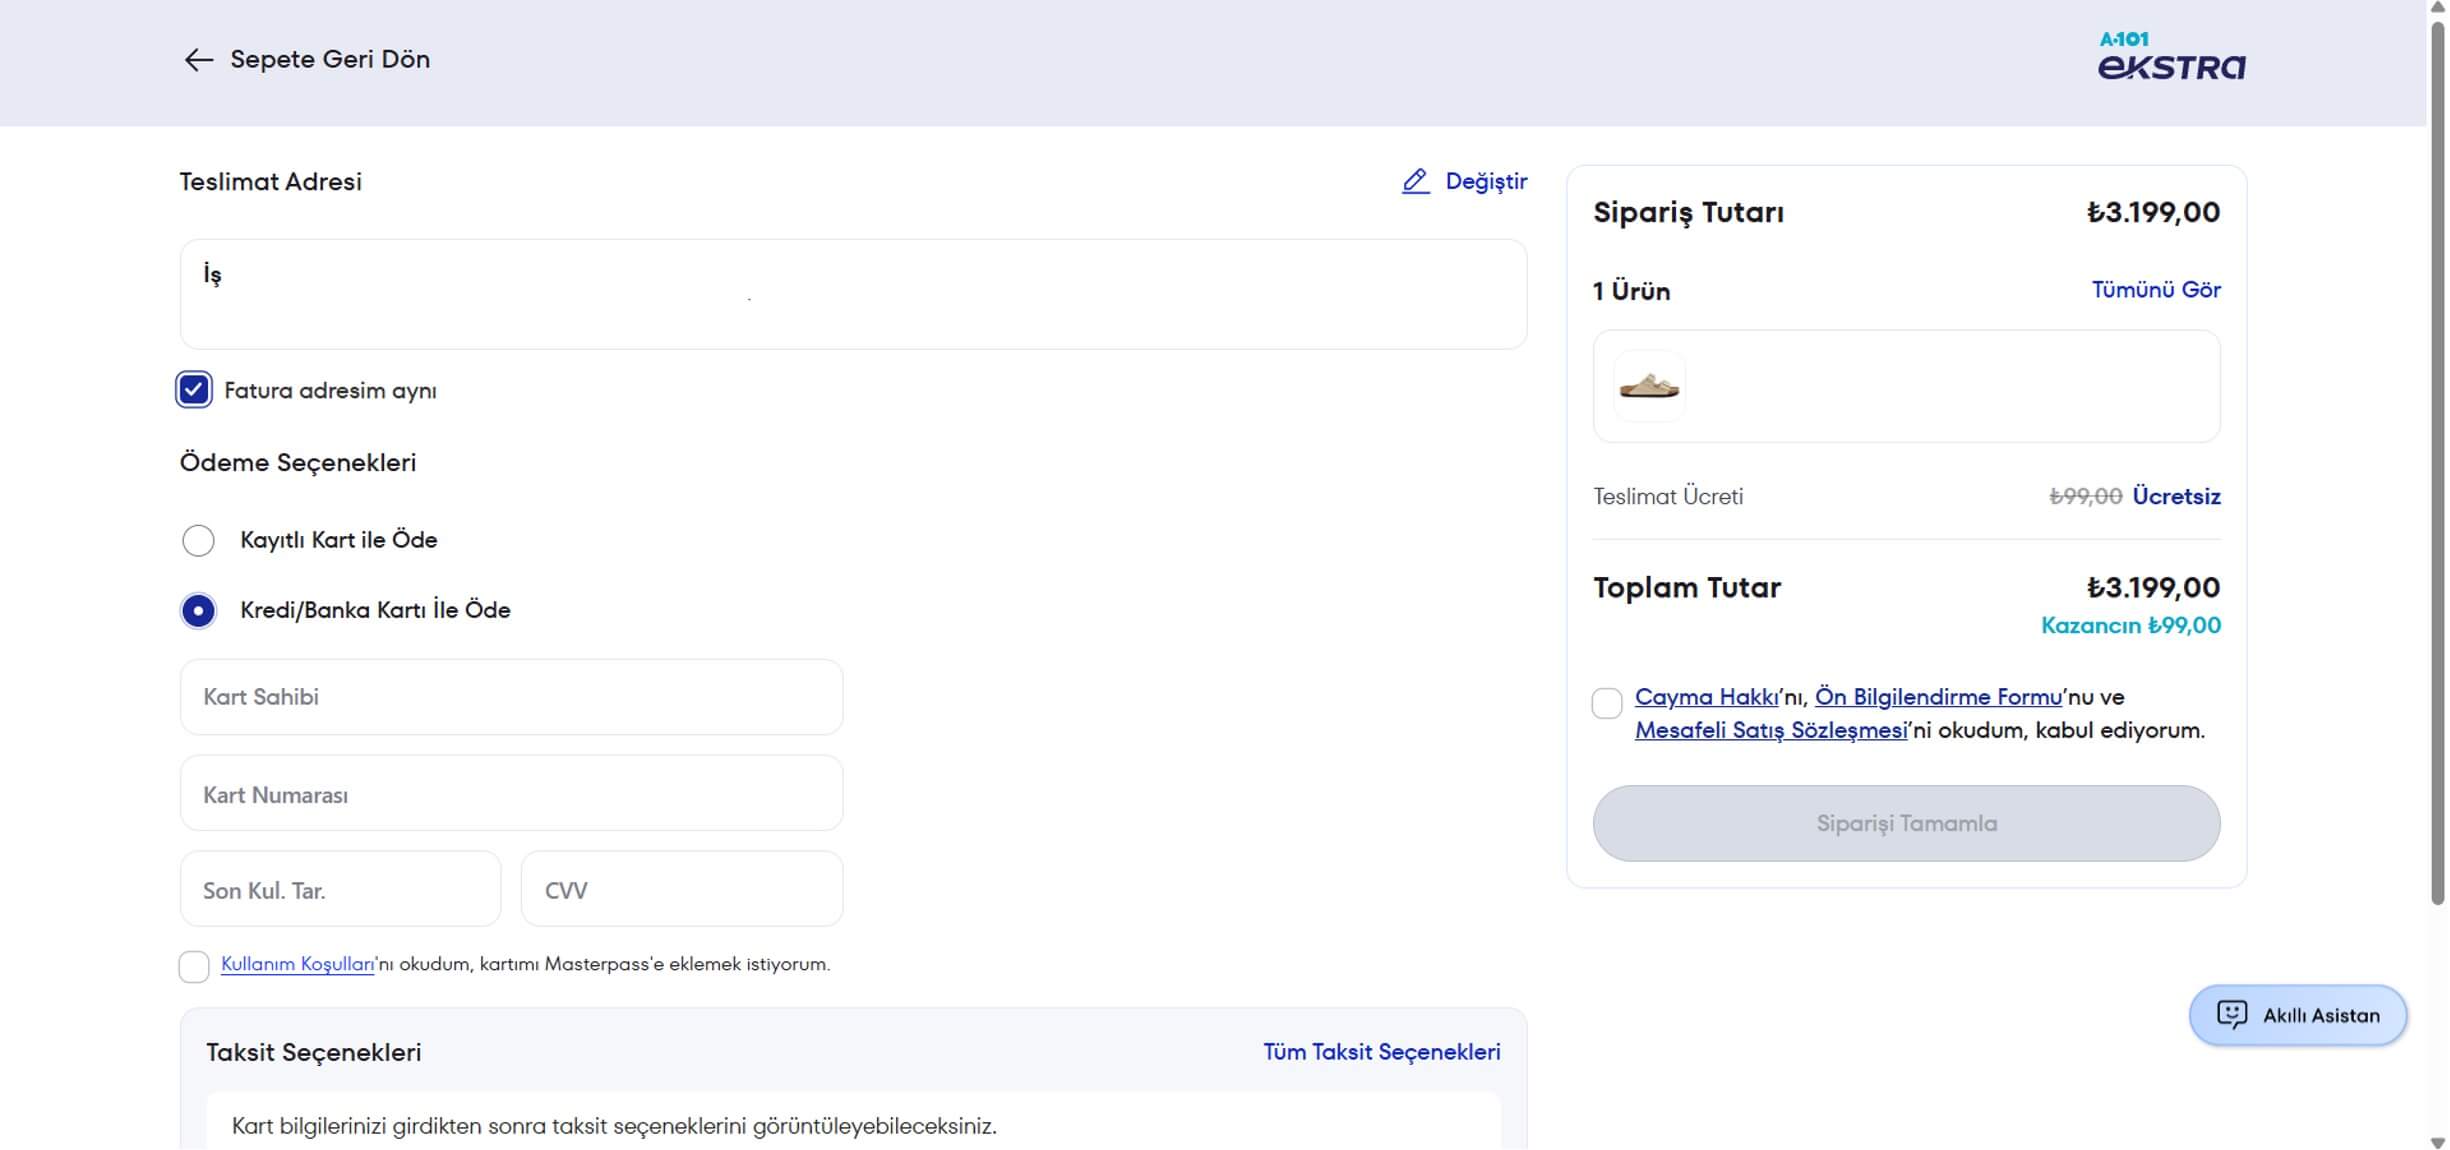Expand Tüm Taksit Seçenekleri
The image size is (2450, 1150).
tap(1381, 1052)
